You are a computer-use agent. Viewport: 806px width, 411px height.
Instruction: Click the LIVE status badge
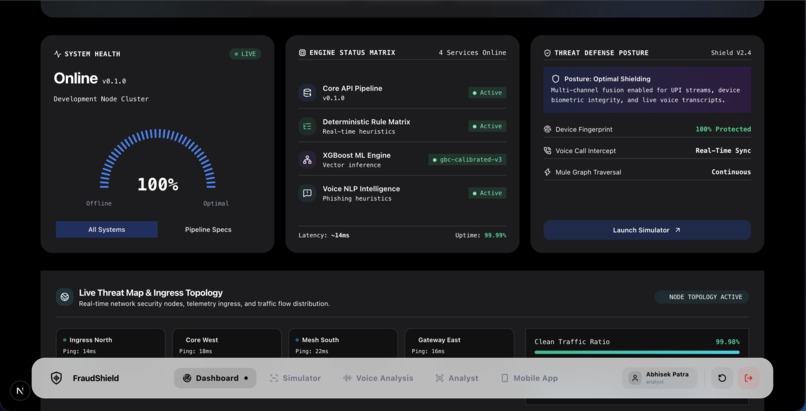click(245, 54)
